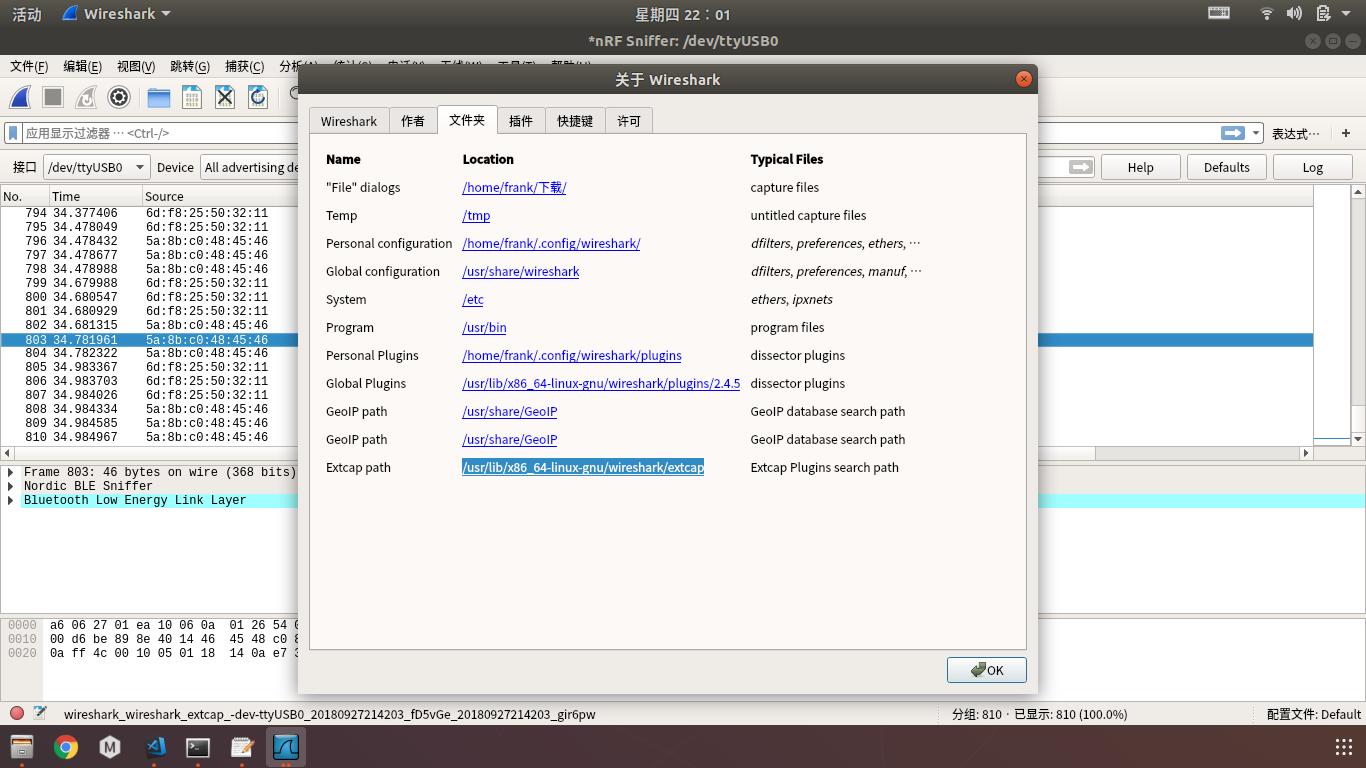The height and width of the screenshot is (768, 1366).
Task: Click the display filter bookmark icon
Action: coord(13,133)
